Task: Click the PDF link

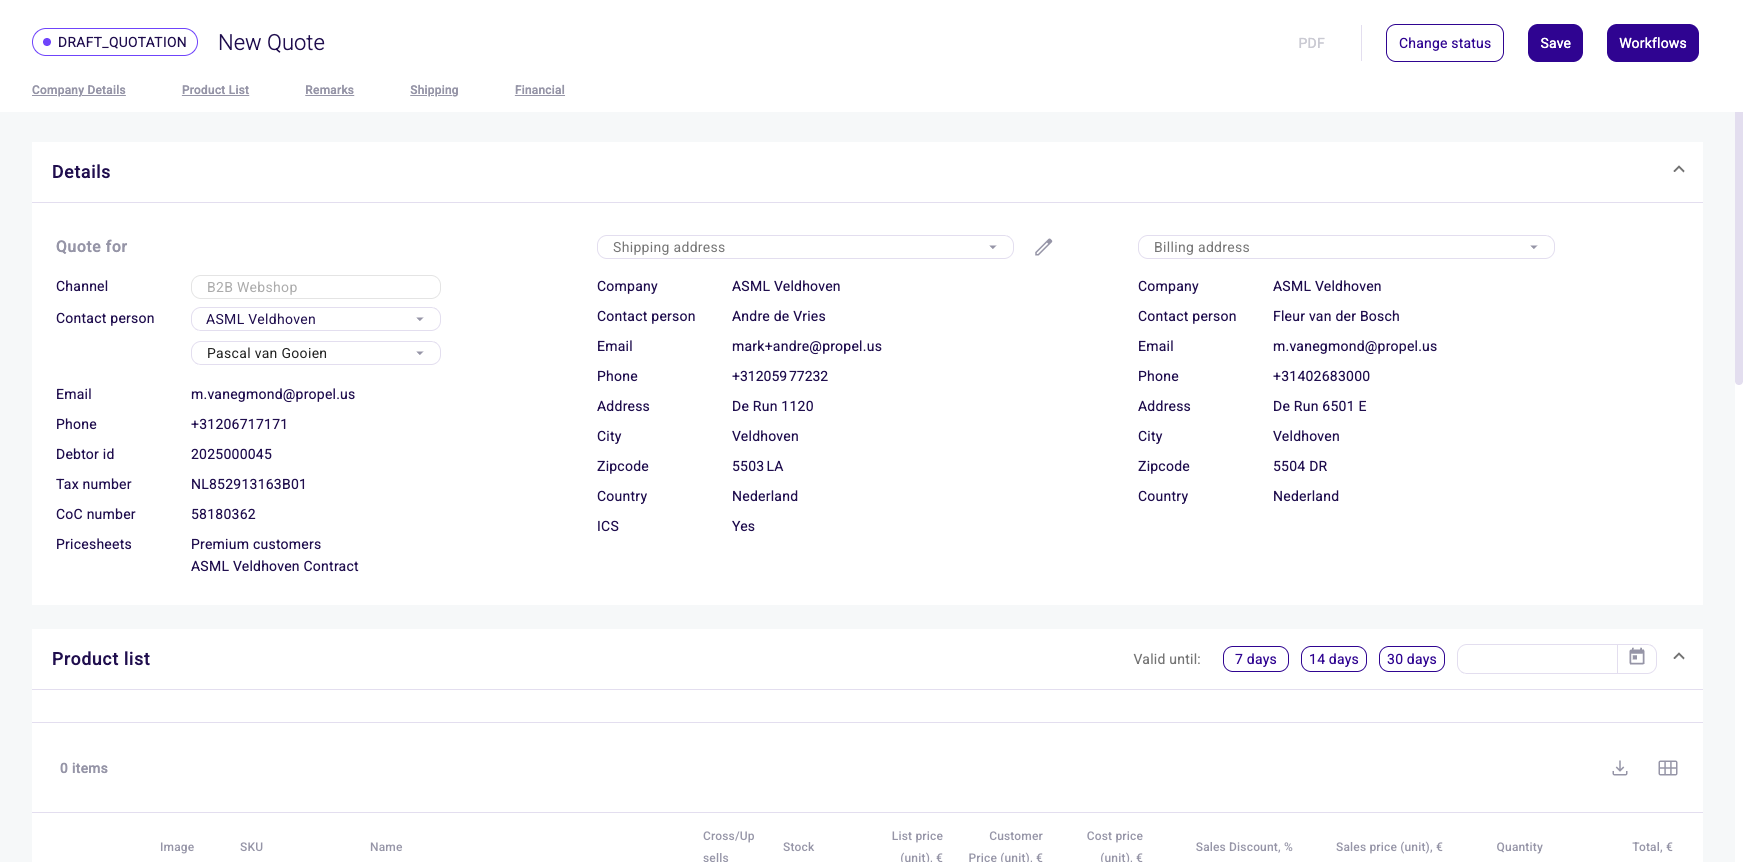Action: (1311, 43)
